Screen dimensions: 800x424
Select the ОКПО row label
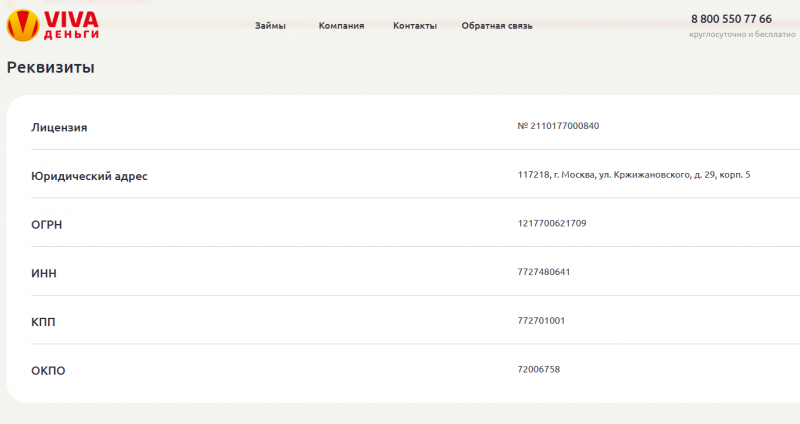[48, 371]
